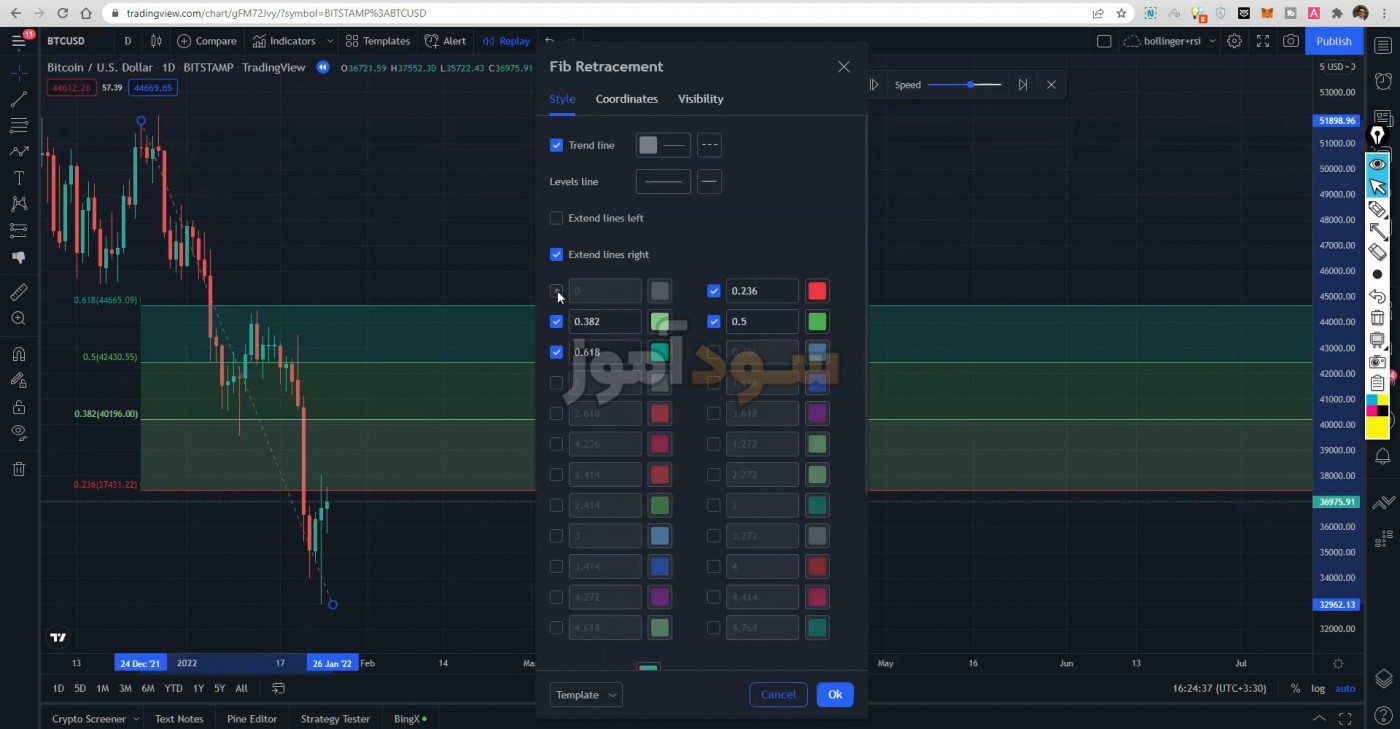The image size is (1400, 729).
Task: Click the 0.382 level value field
Action: pyautogui.click(x=605, y=322)
